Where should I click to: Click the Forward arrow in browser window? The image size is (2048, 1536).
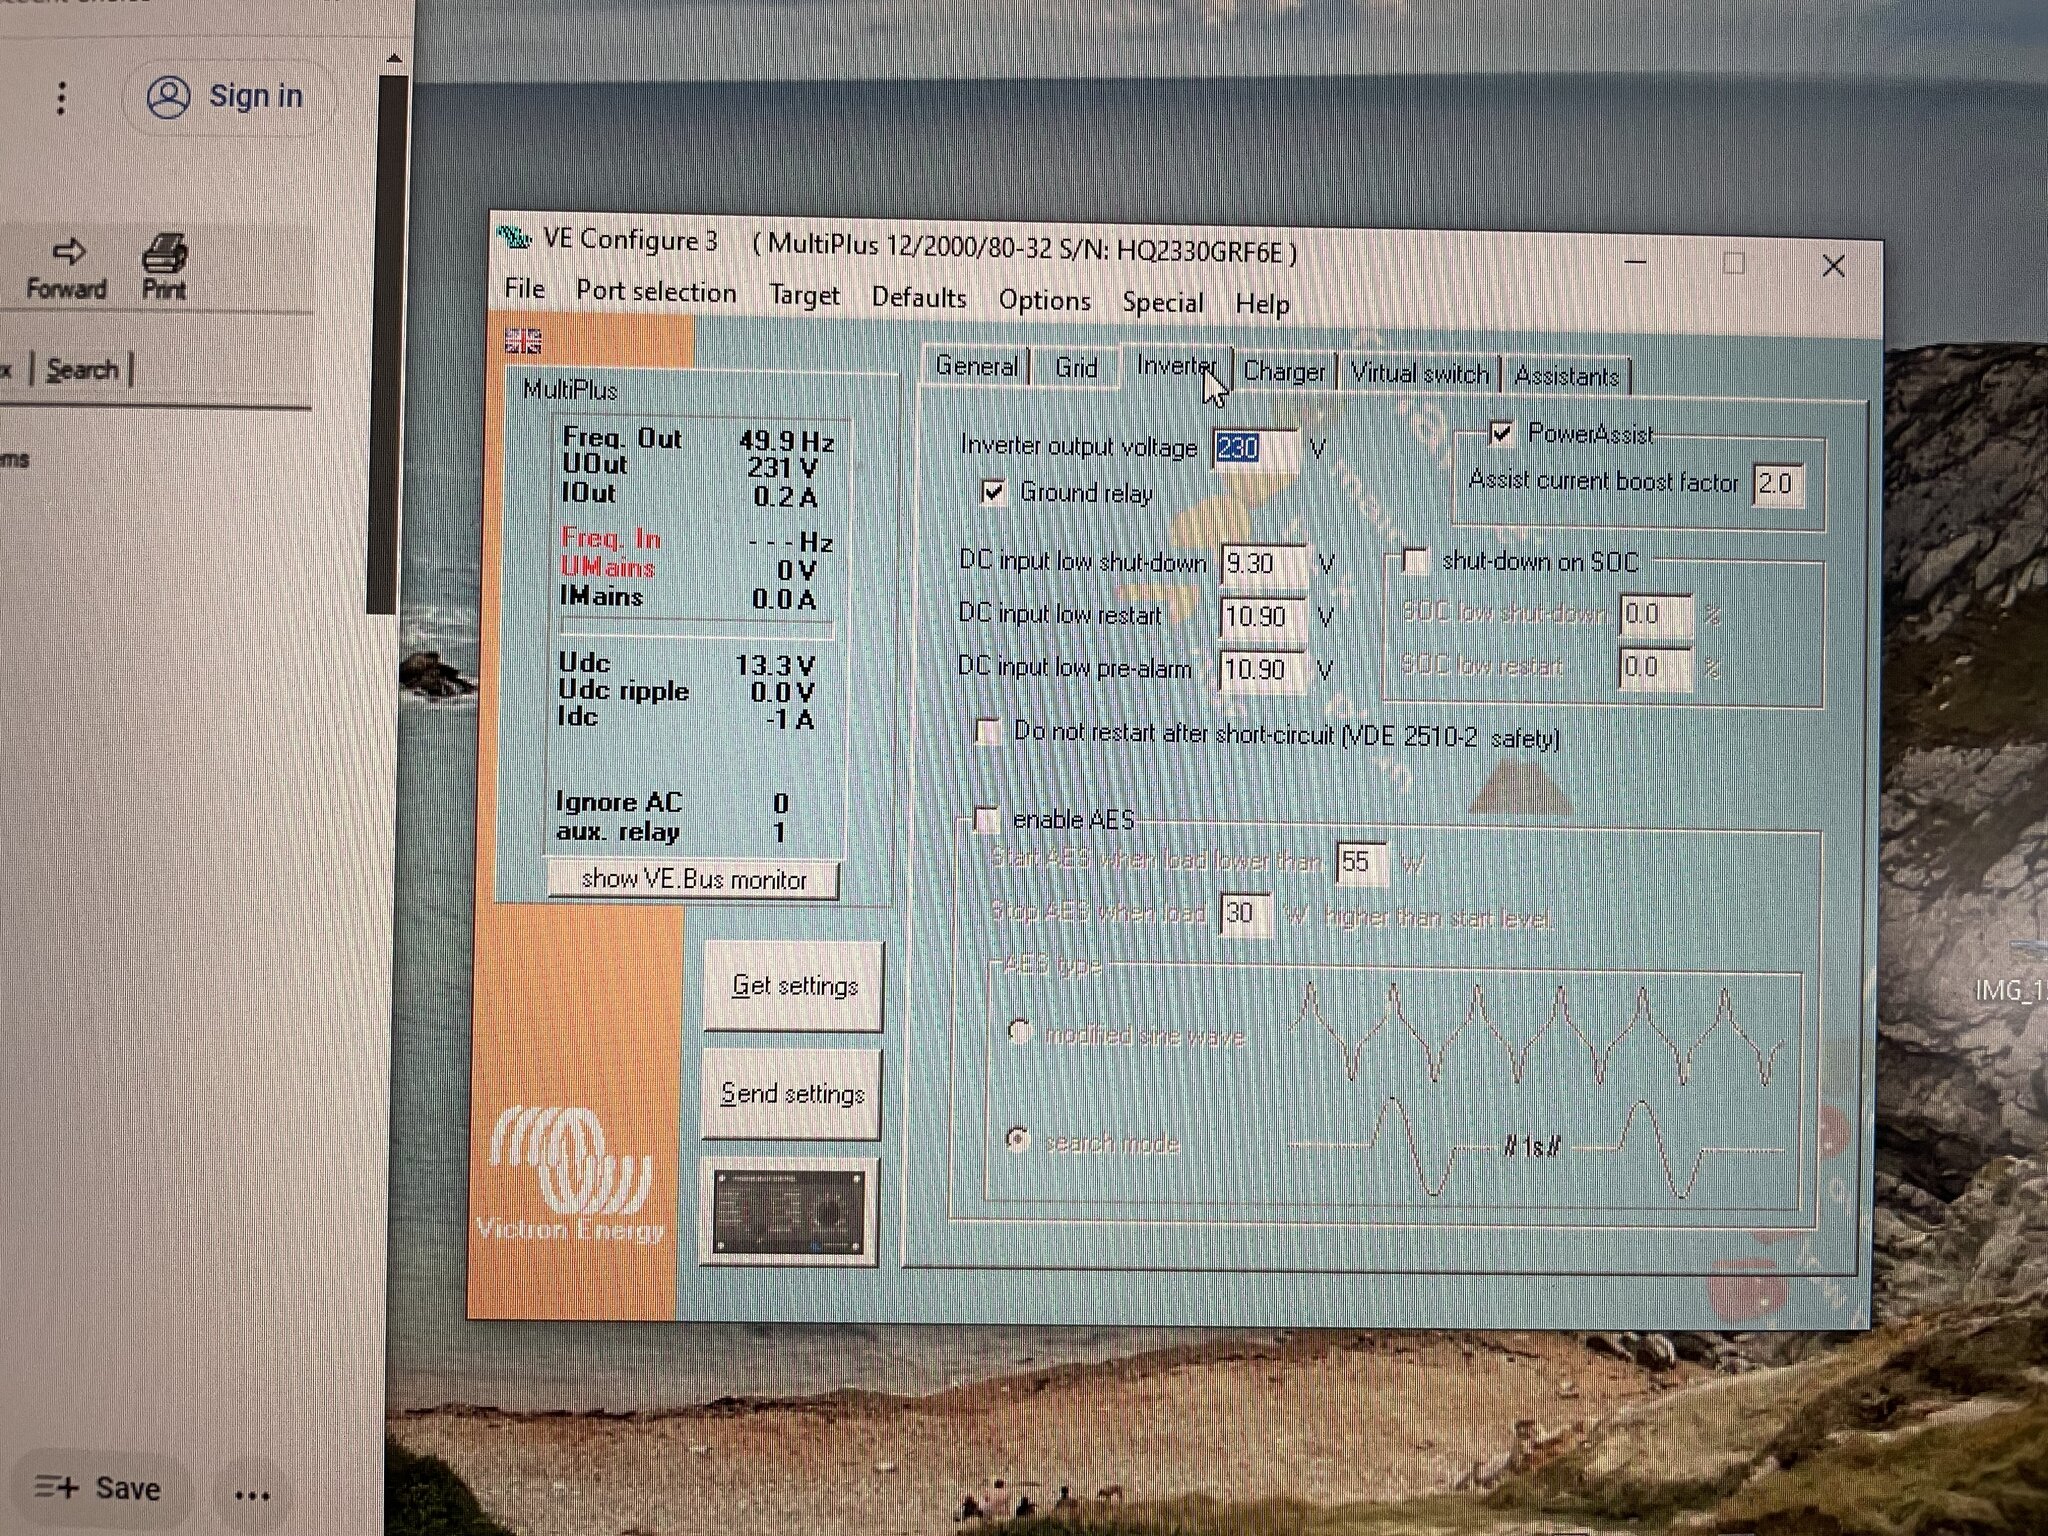click(x=67, y=268)
